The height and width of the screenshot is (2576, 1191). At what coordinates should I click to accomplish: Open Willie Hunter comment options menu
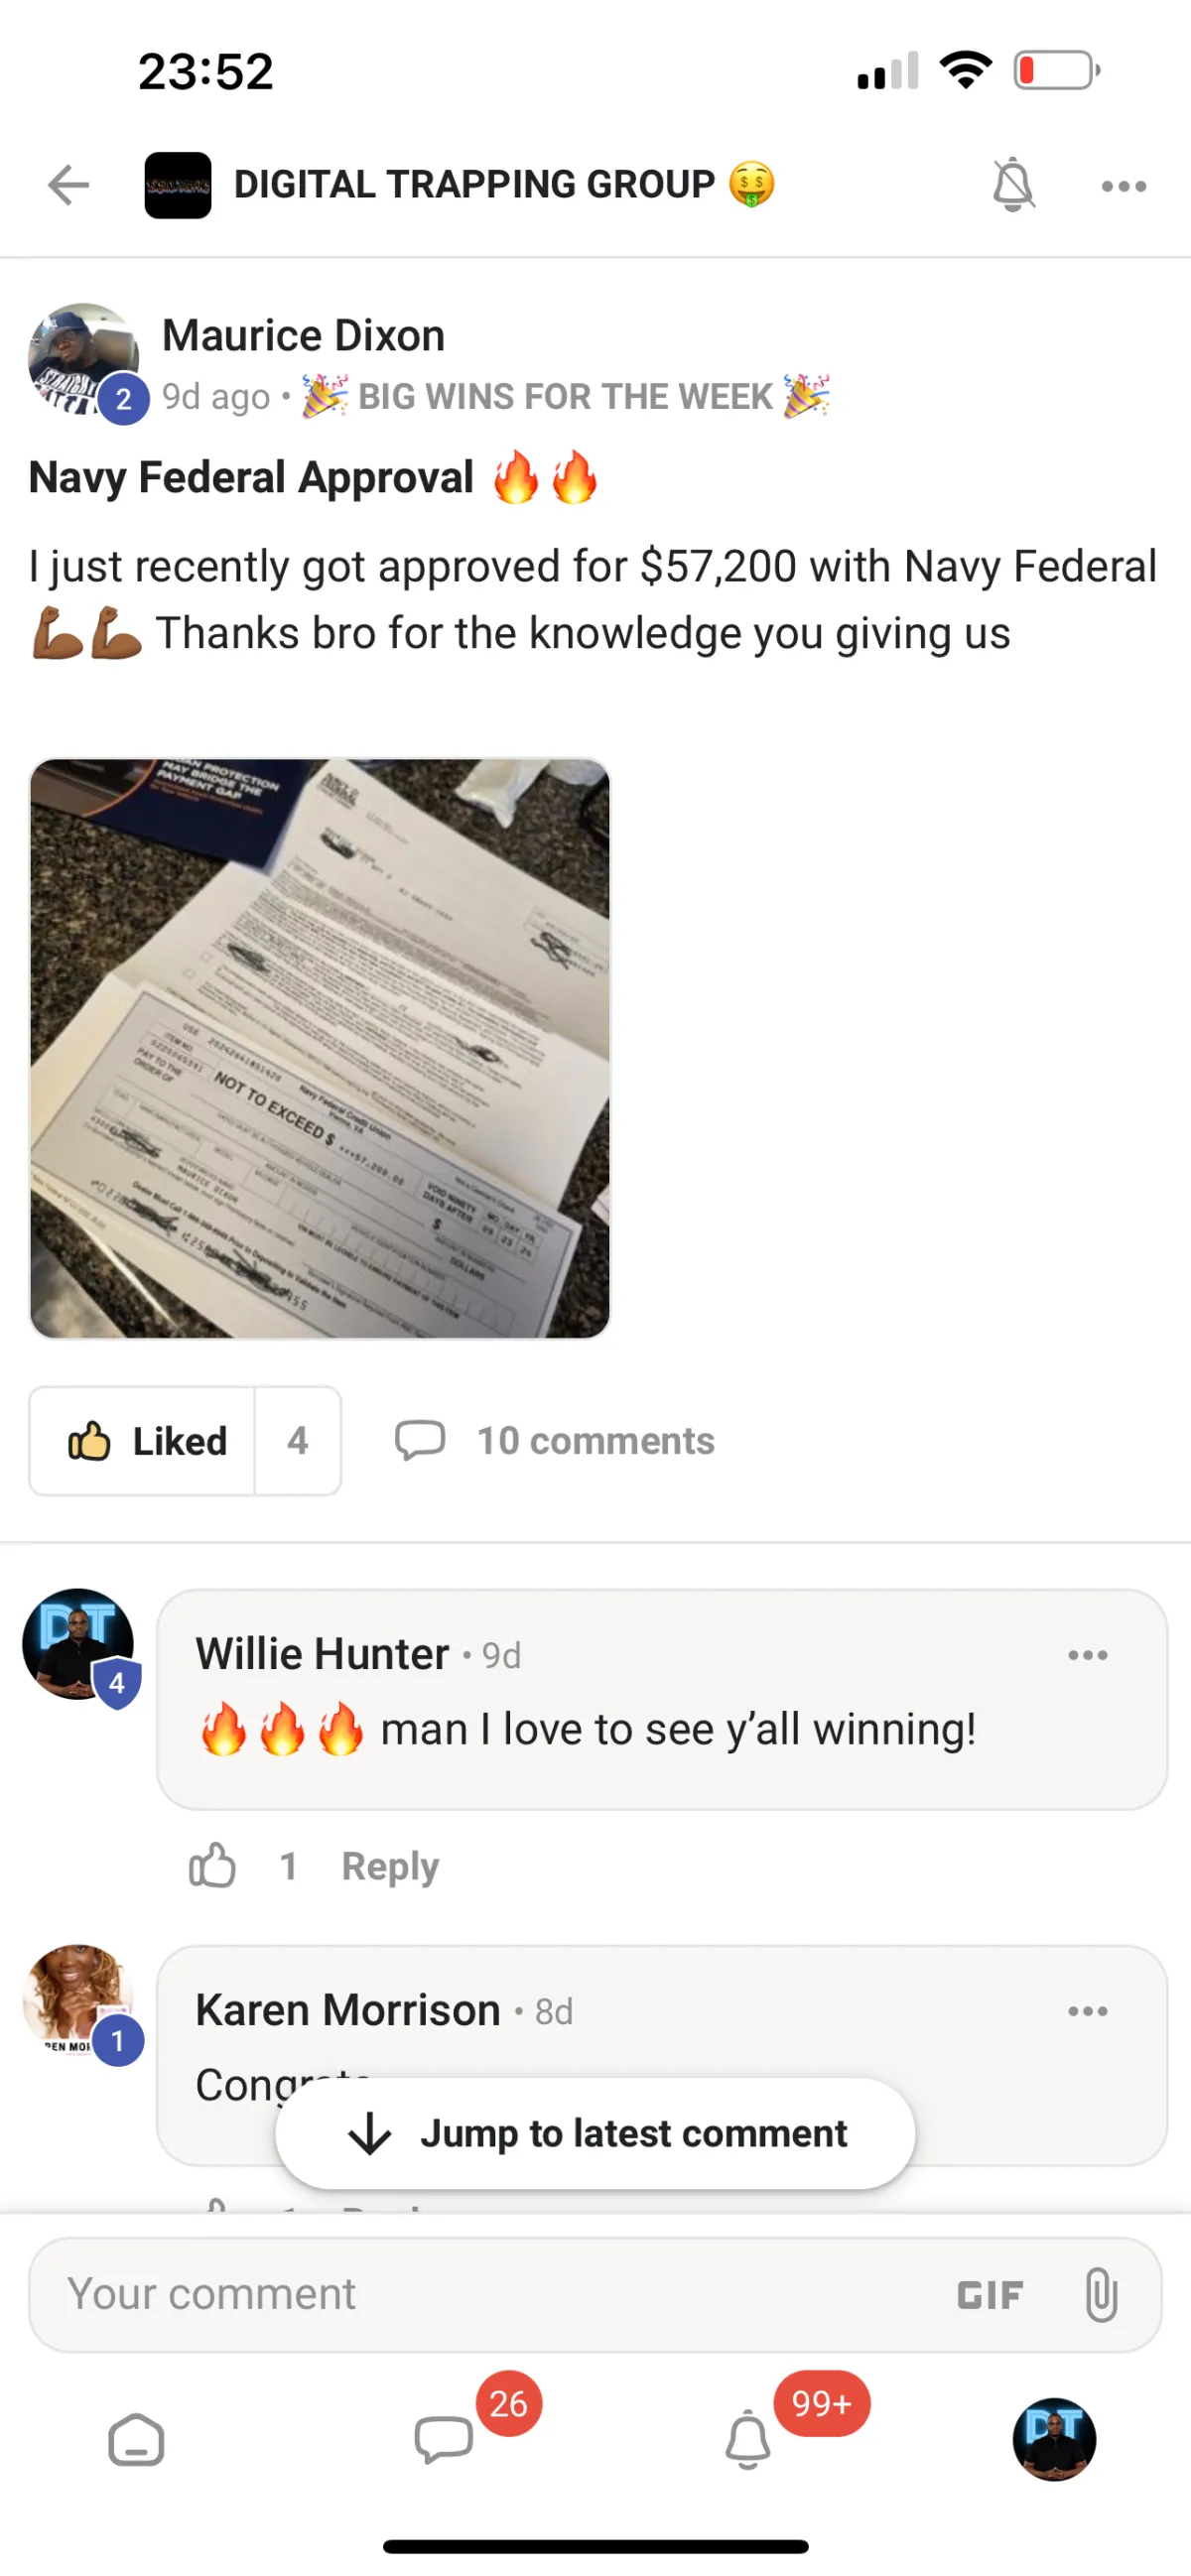(x=1087, y=1655)
